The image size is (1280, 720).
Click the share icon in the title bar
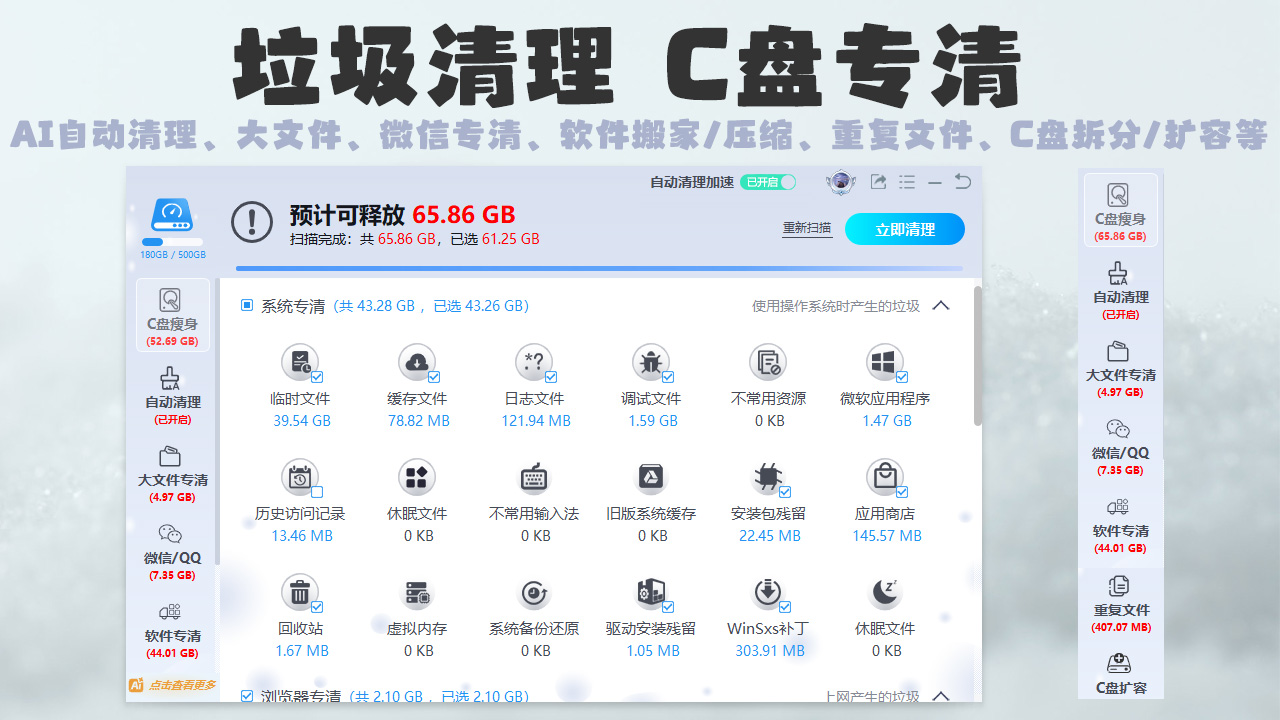pyautogui.click(x=880, y=182)
